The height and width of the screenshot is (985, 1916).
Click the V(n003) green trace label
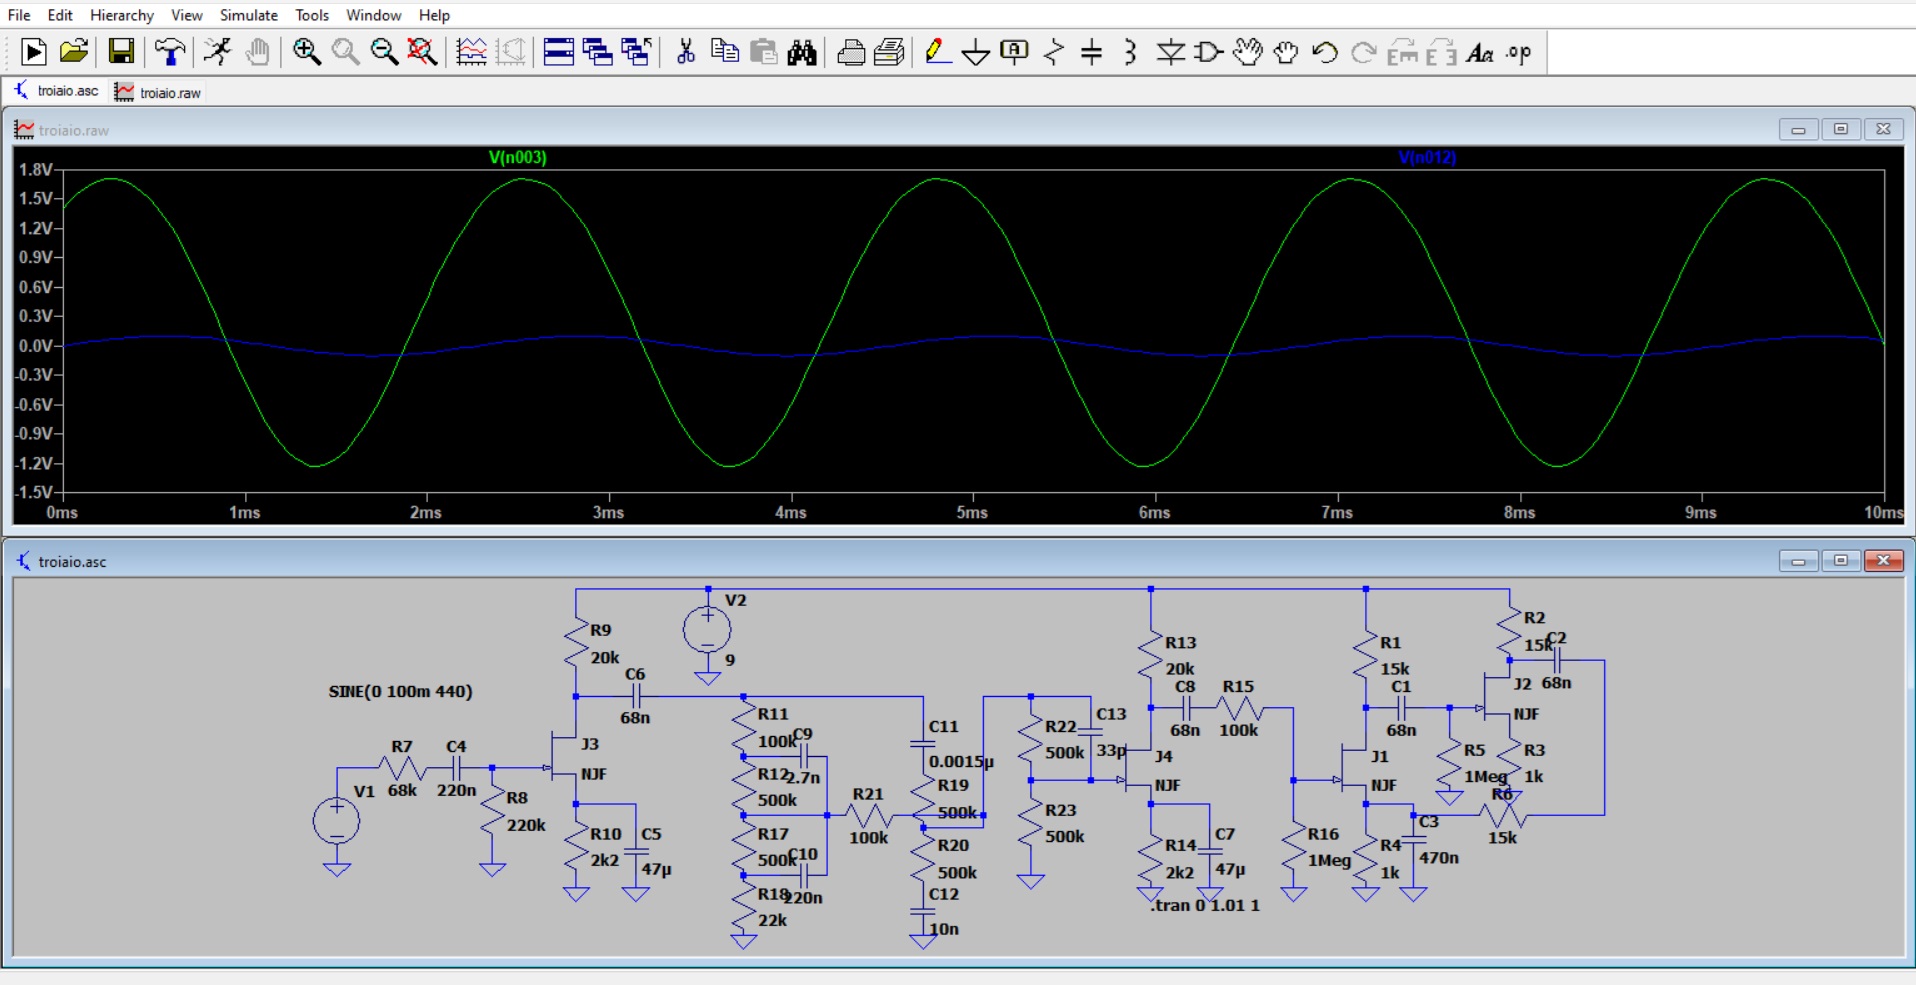pos(517,157)
